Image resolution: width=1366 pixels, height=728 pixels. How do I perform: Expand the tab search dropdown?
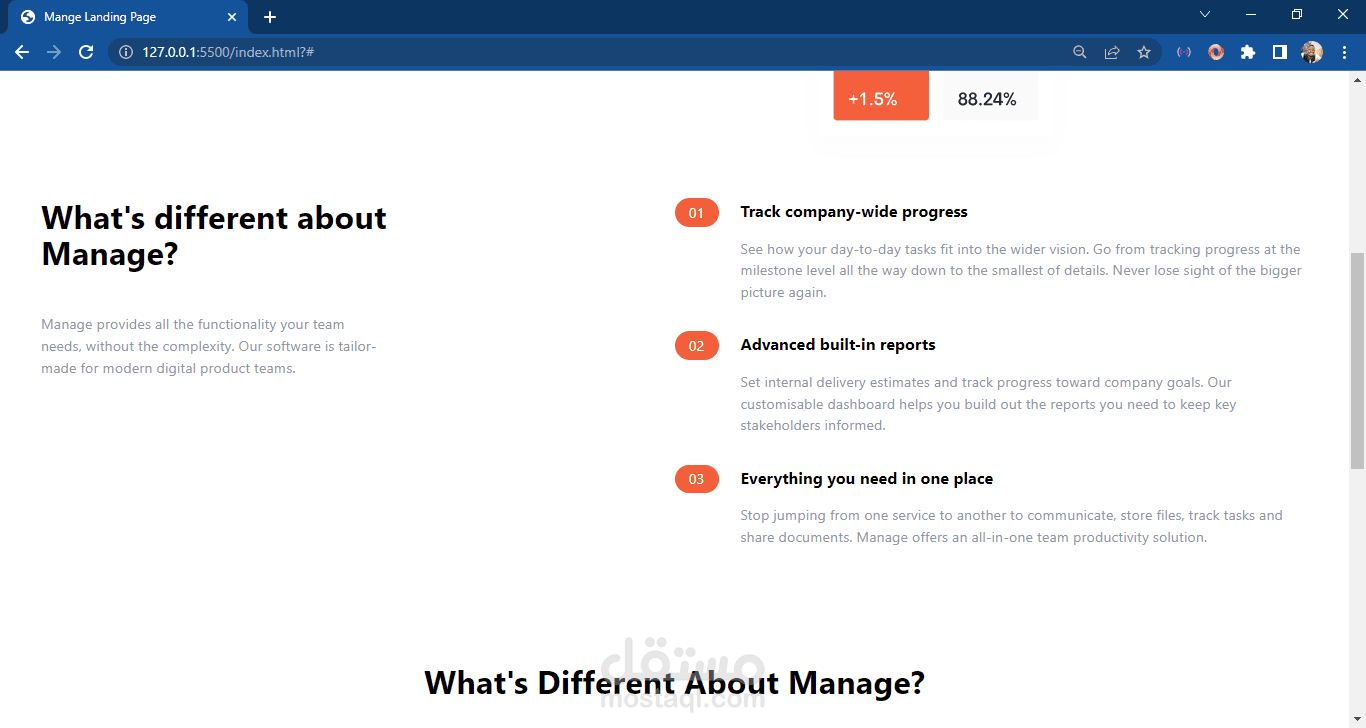tap(1205, 14)
